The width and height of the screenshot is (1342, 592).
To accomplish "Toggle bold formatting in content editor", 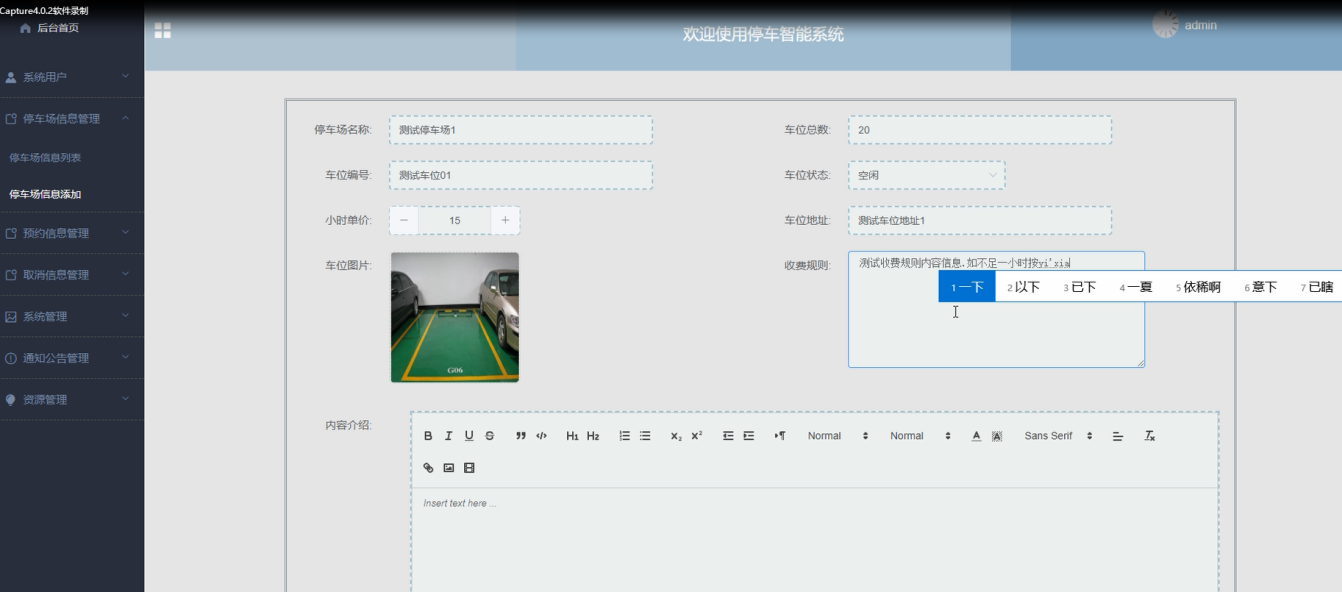I will [x=428, y=436].
